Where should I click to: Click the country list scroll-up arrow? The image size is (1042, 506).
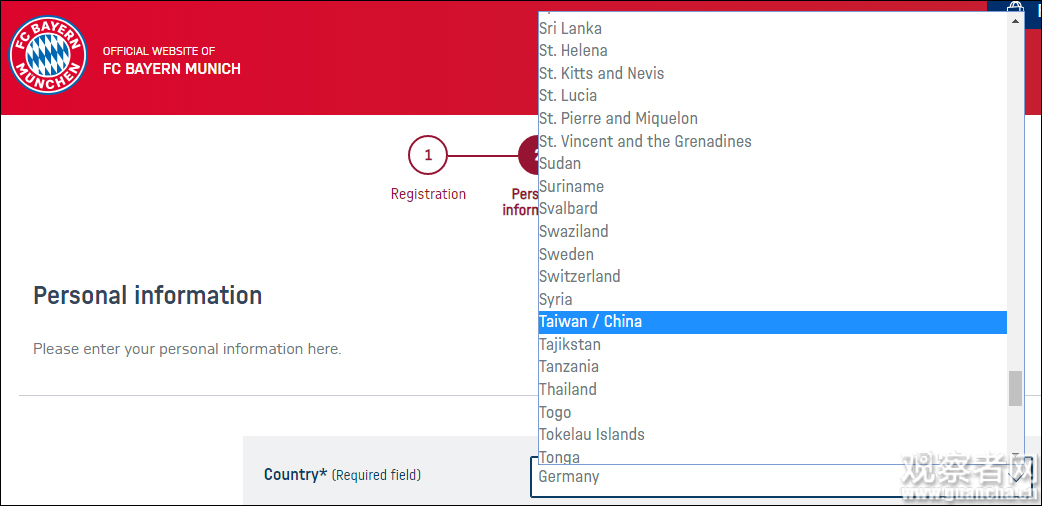coord(1015,21)
